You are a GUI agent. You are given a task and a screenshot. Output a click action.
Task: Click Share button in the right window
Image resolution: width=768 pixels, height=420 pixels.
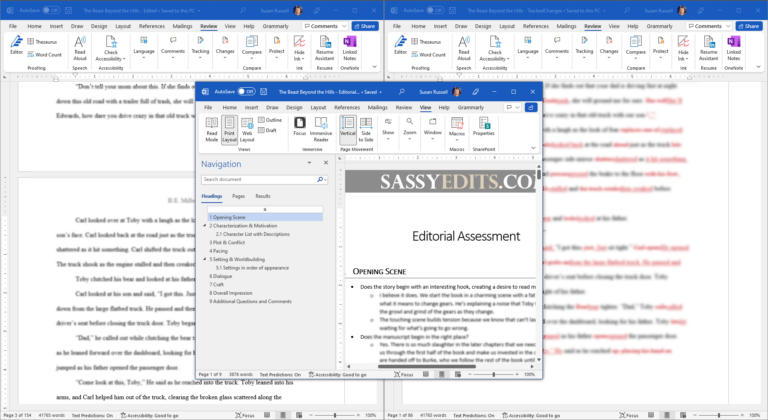pyautogui.click(x=749, y=26)
